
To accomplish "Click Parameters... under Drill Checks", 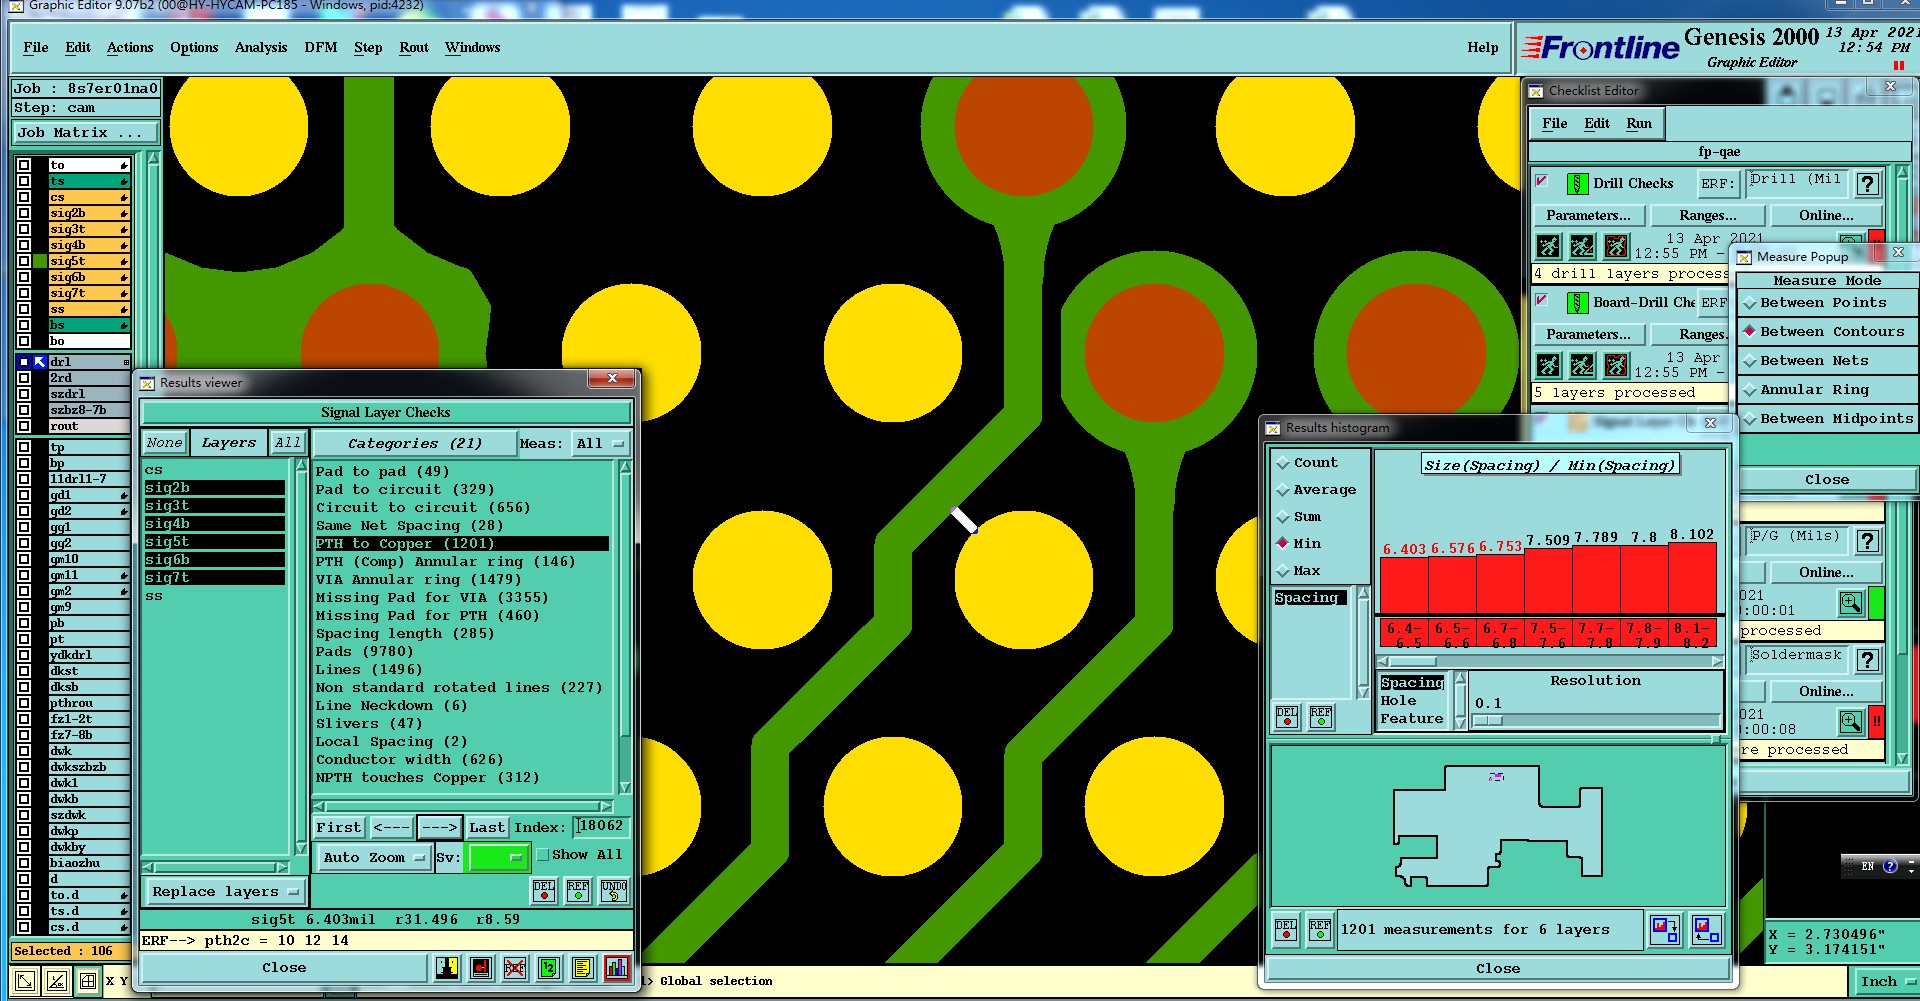I will pyautogui.click(x=1588, y=216).
